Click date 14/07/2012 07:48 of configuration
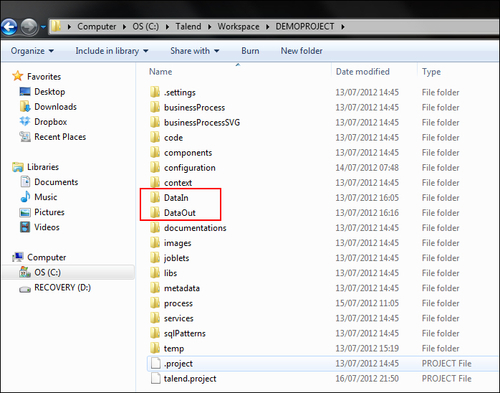500x393 pixels. [367, 167]
